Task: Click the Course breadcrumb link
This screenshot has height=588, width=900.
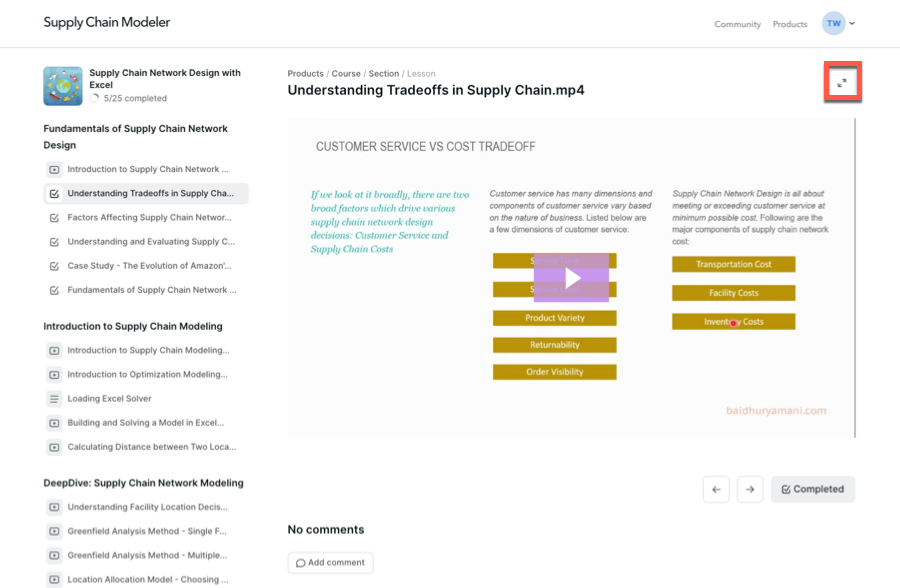Action: (x=346, y=74)
